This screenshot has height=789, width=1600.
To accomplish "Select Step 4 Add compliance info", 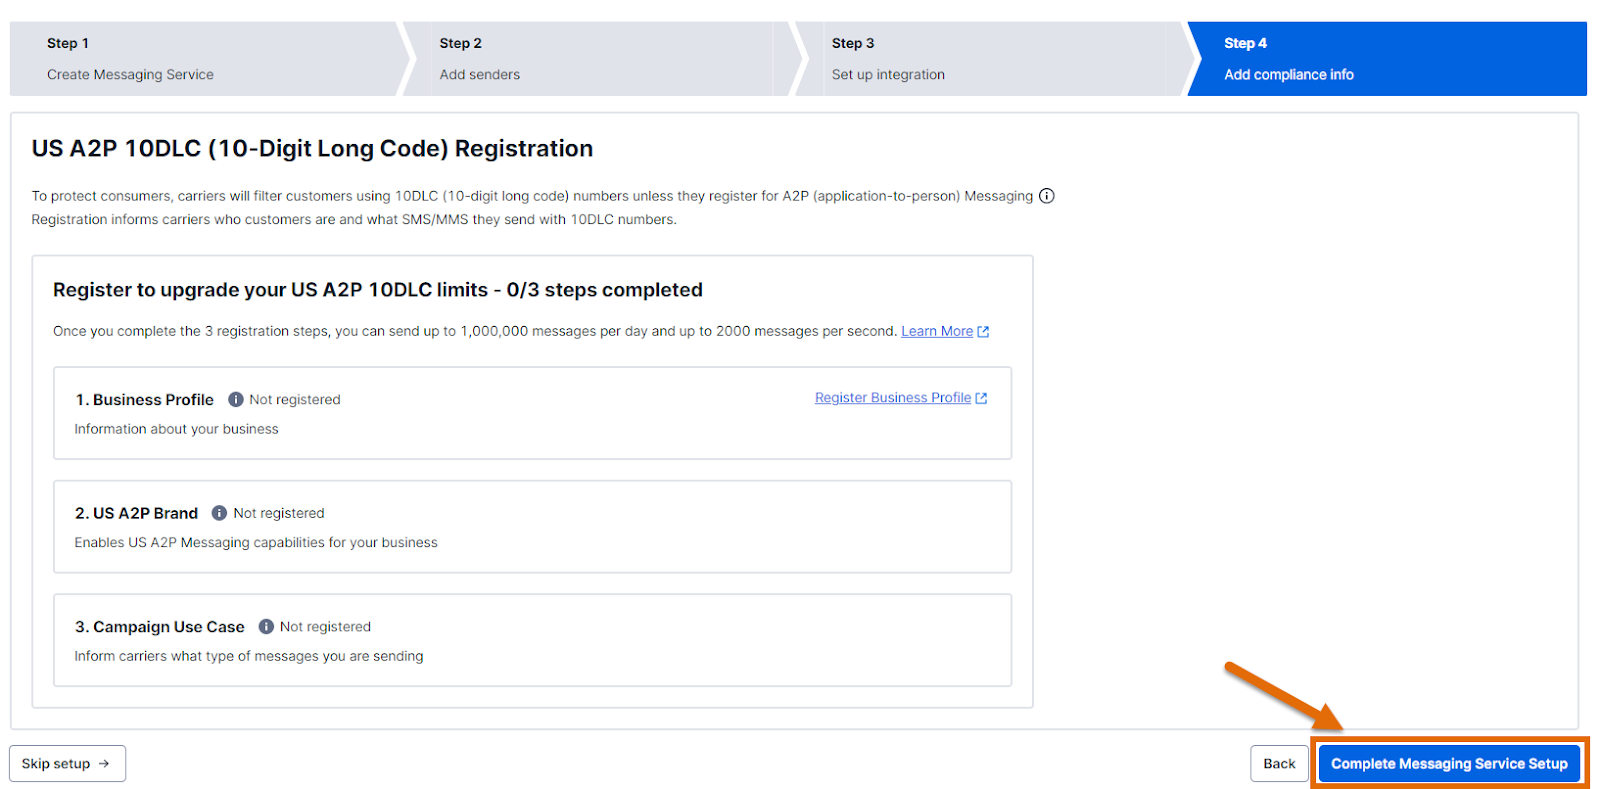I will pos(1387,59).
